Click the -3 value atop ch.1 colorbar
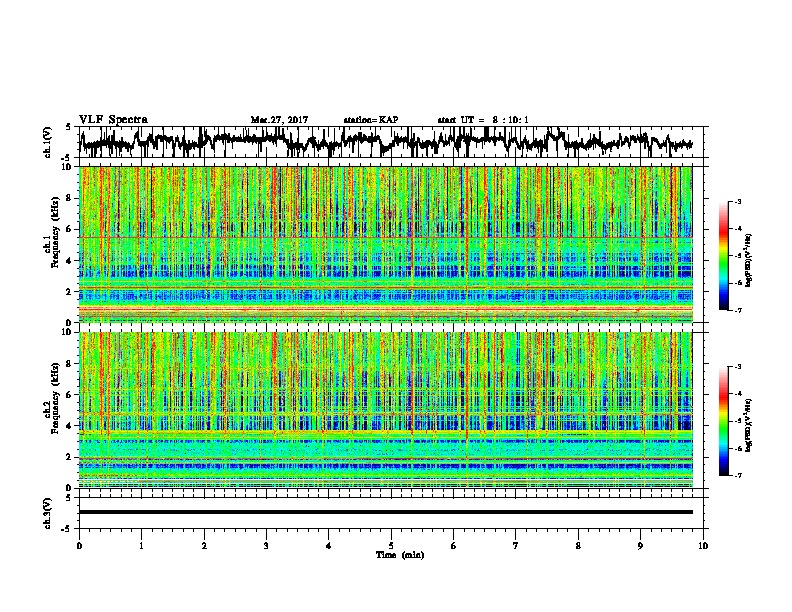This screenshot has width=792, height=612. tap(737, 202)
